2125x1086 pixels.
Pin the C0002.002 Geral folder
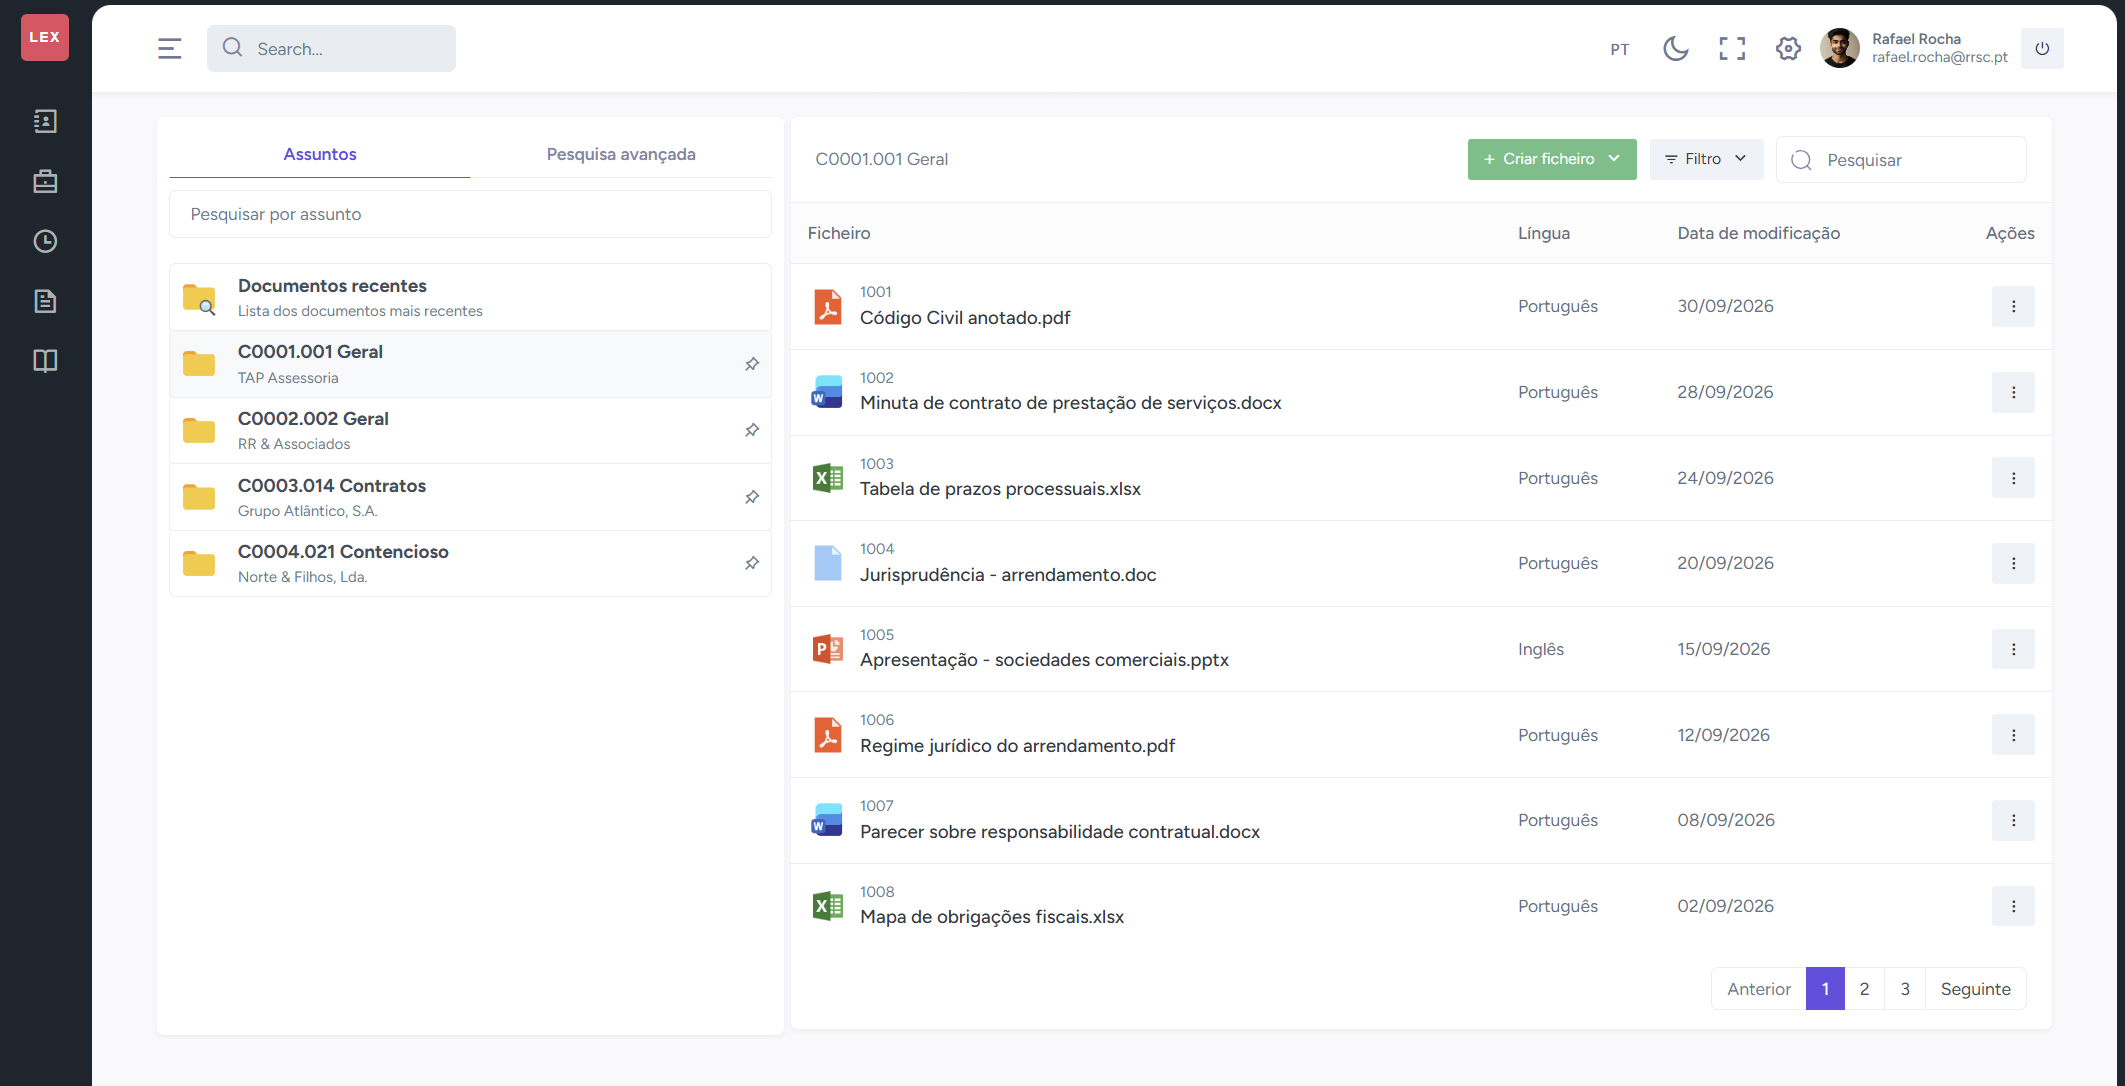(752, 430)
